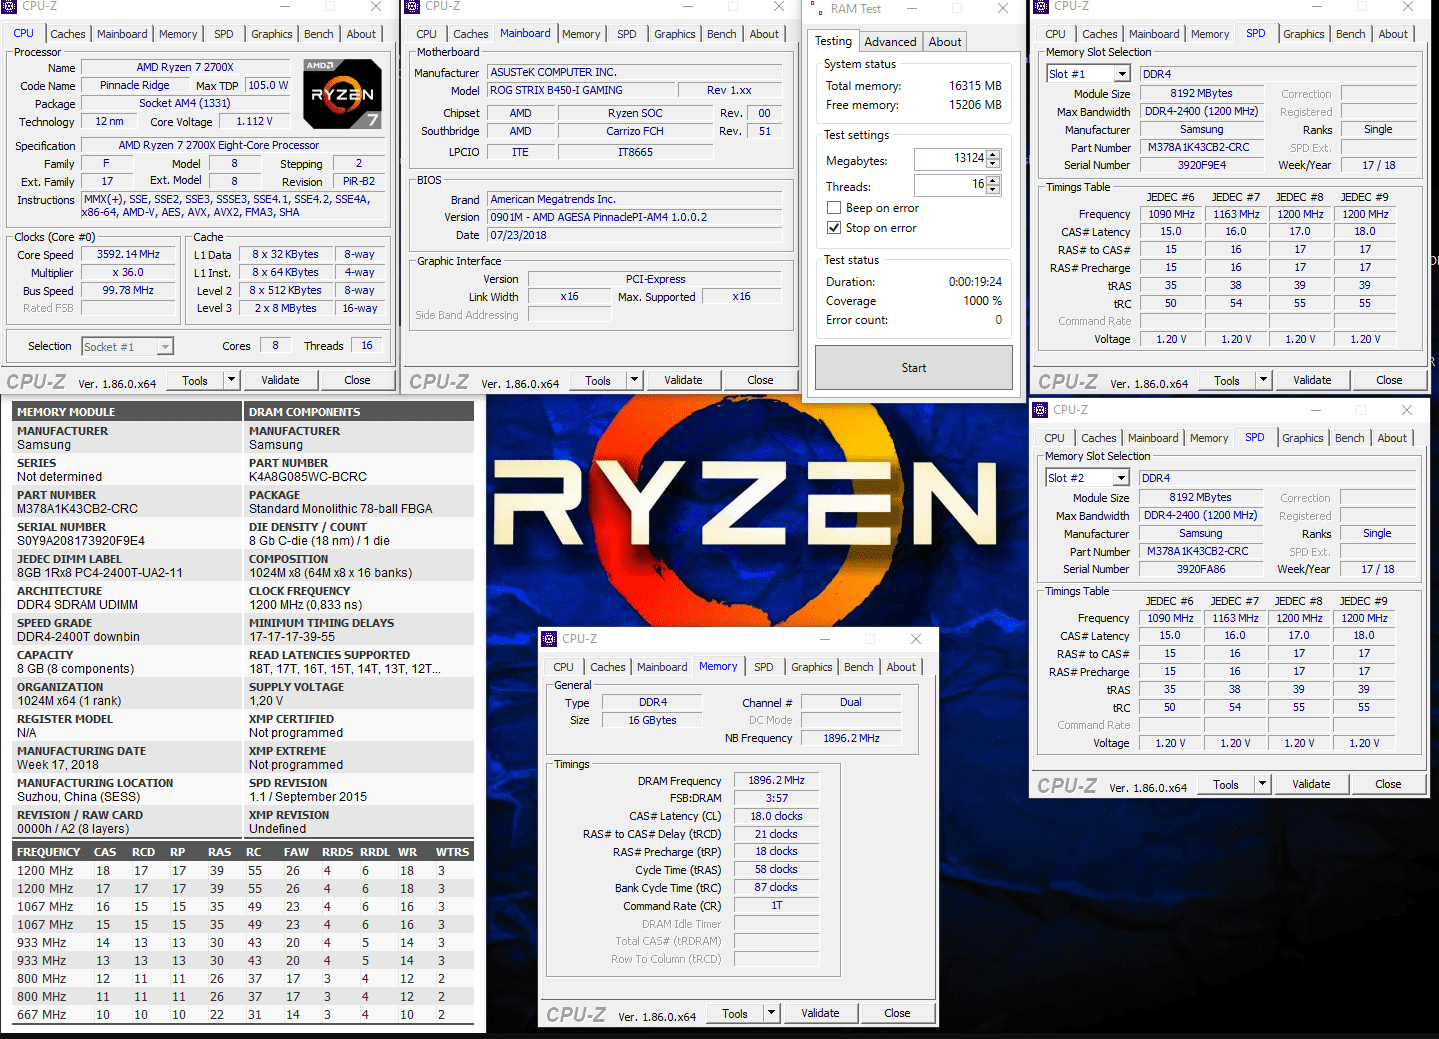Viewport: 1439px width, 1039px height.
Task: Click the RAM Test title bar icon
Action: click(x=815, y=8)
